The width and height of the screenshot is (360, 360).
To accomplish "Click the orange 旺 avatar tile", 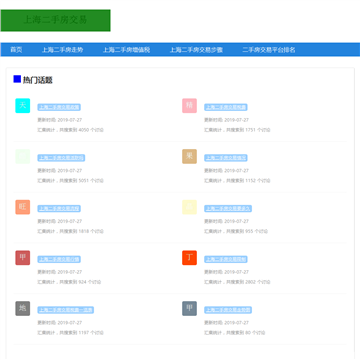I will click(23, 207).
